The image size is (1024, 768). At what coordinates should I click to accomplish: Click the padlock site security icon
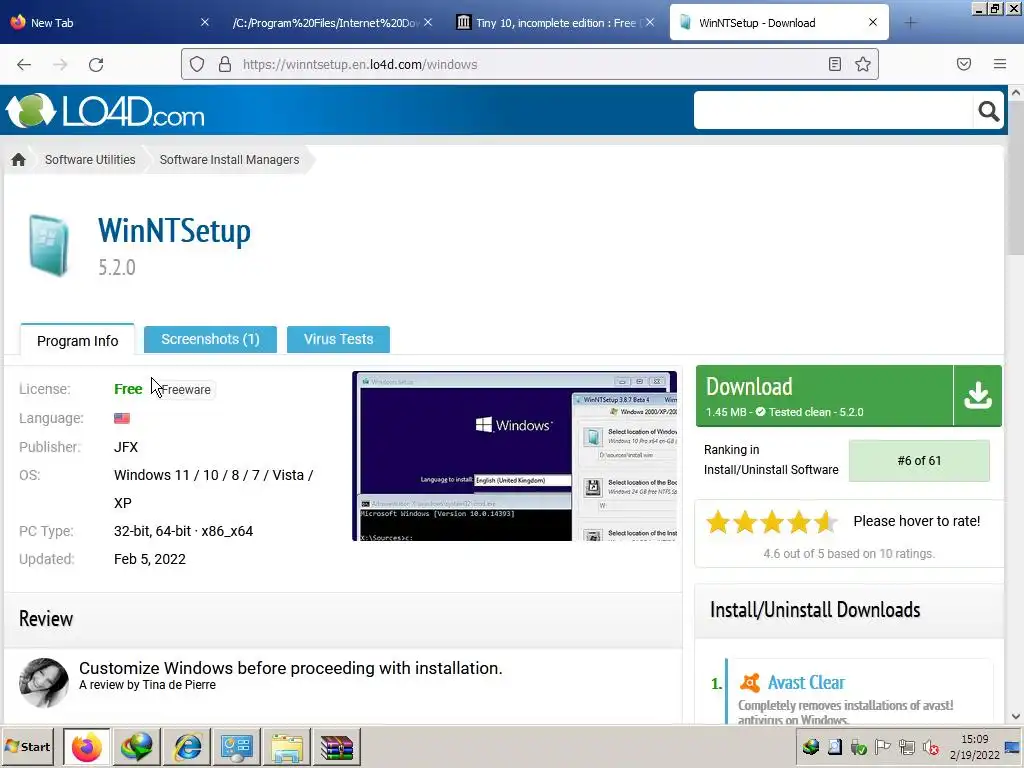pos(225,64)
